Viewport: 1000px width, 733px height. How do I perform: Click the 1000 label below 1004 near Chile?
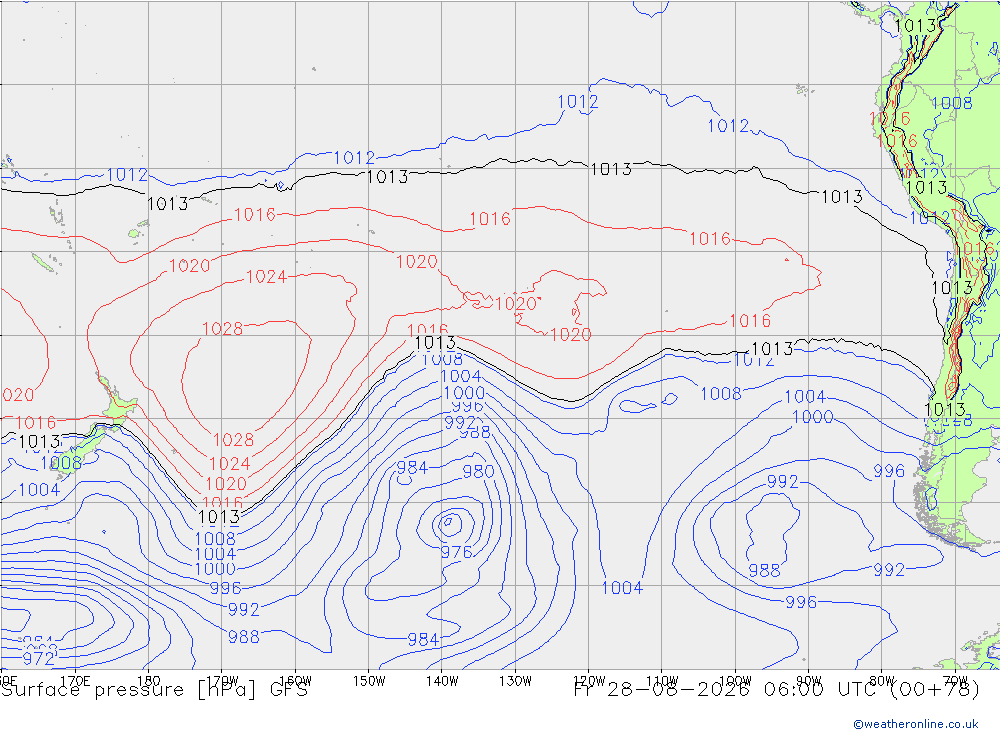pos(812,417)
